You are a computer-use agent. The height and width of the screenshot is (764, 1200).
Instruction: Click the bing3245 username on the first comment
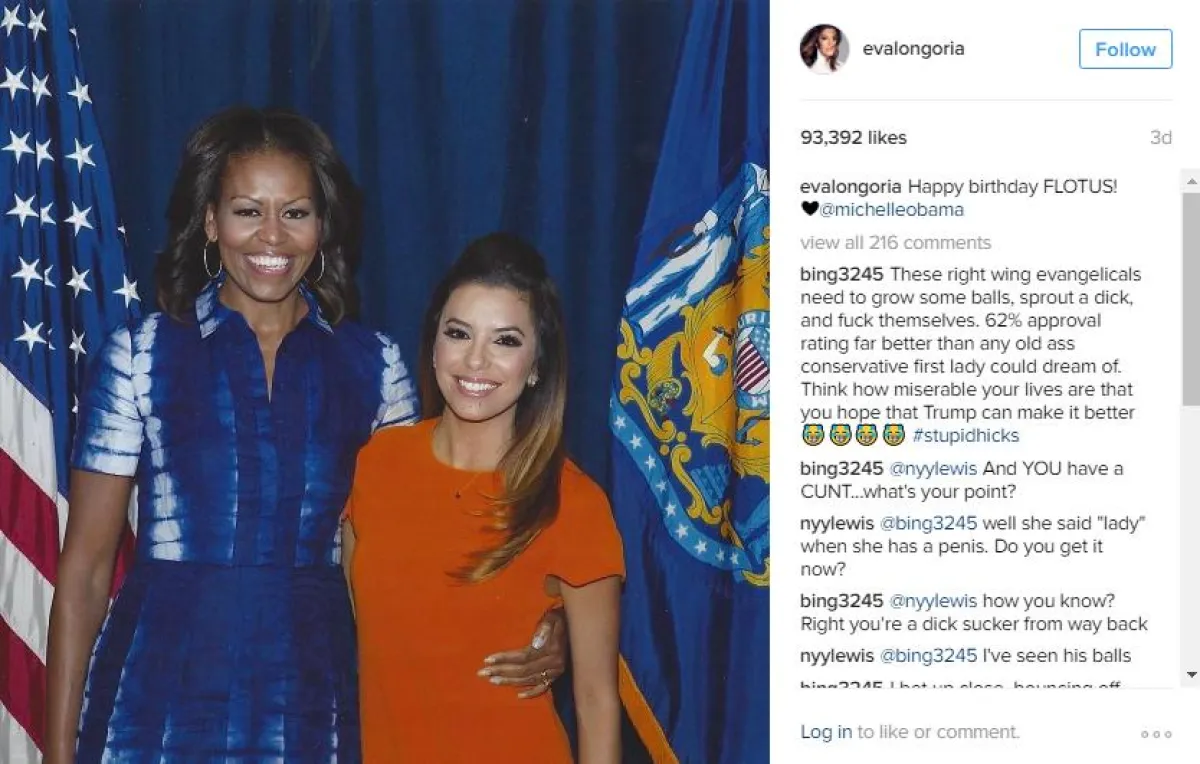pos(841,274)
